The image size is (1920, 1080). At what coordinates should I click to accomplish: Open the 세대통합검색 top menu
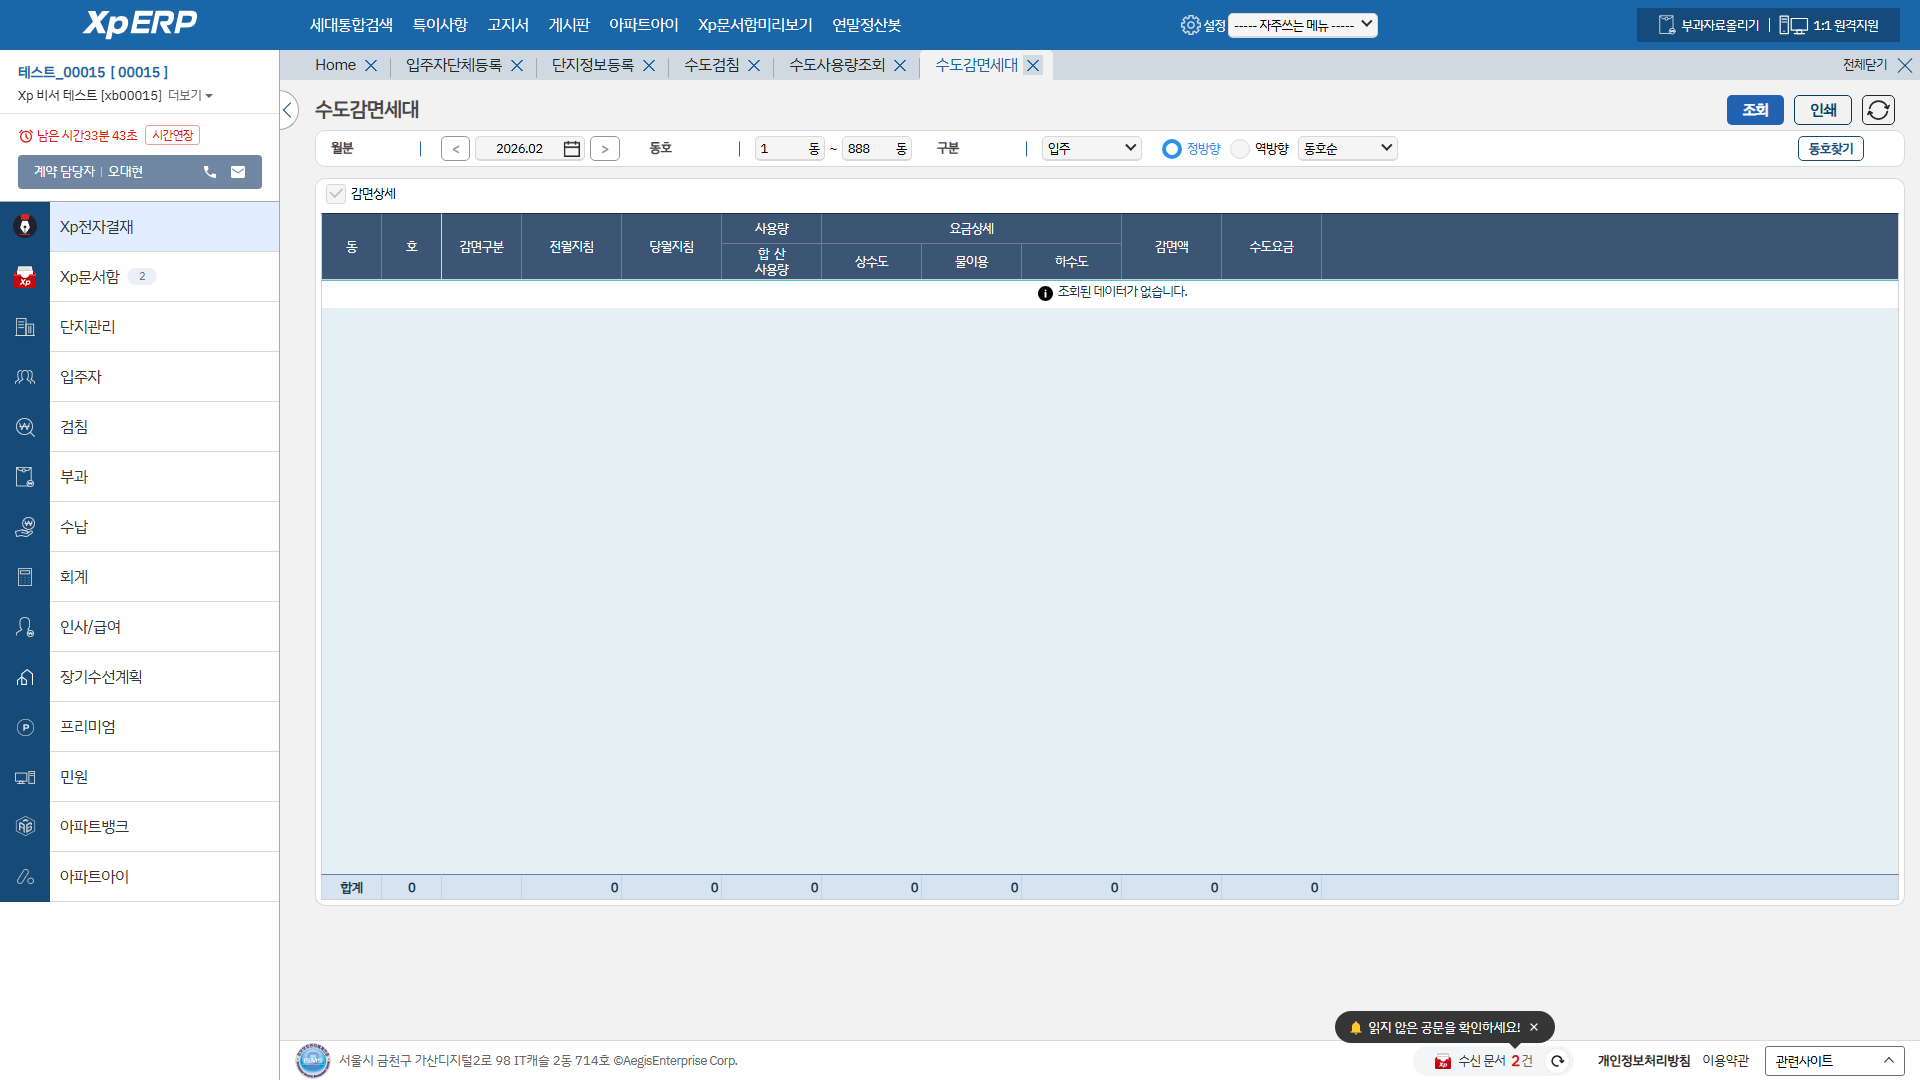[351, 25]
